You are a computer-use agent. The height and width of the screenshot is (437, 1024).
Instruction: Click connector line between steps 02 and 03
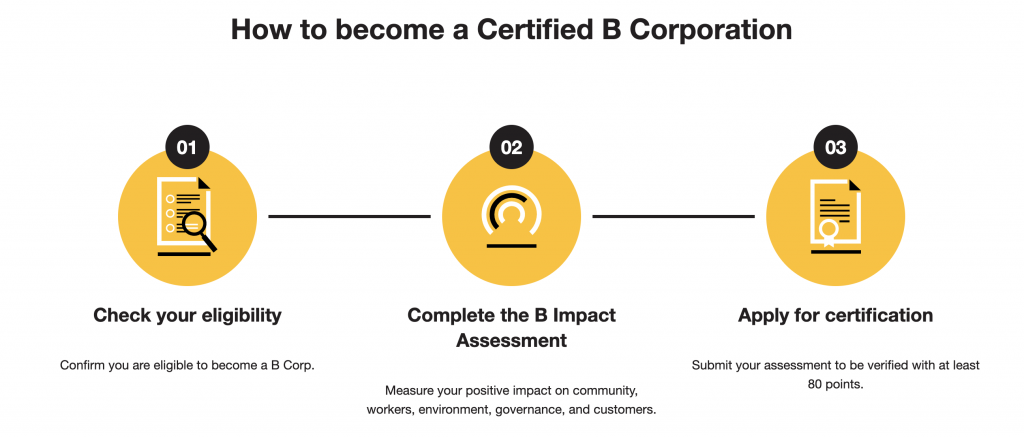[x=673, y=216]
